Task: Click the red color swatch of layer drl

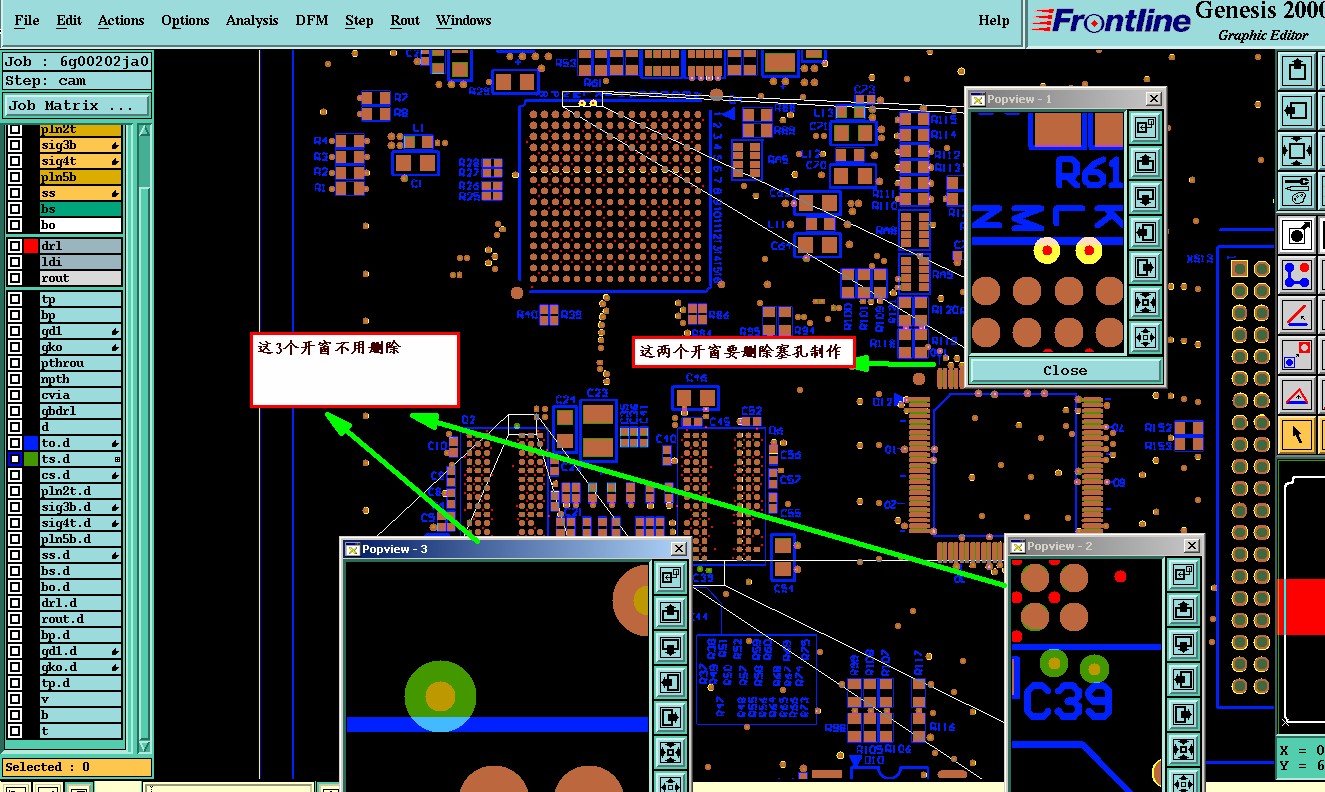Action: 30,246
